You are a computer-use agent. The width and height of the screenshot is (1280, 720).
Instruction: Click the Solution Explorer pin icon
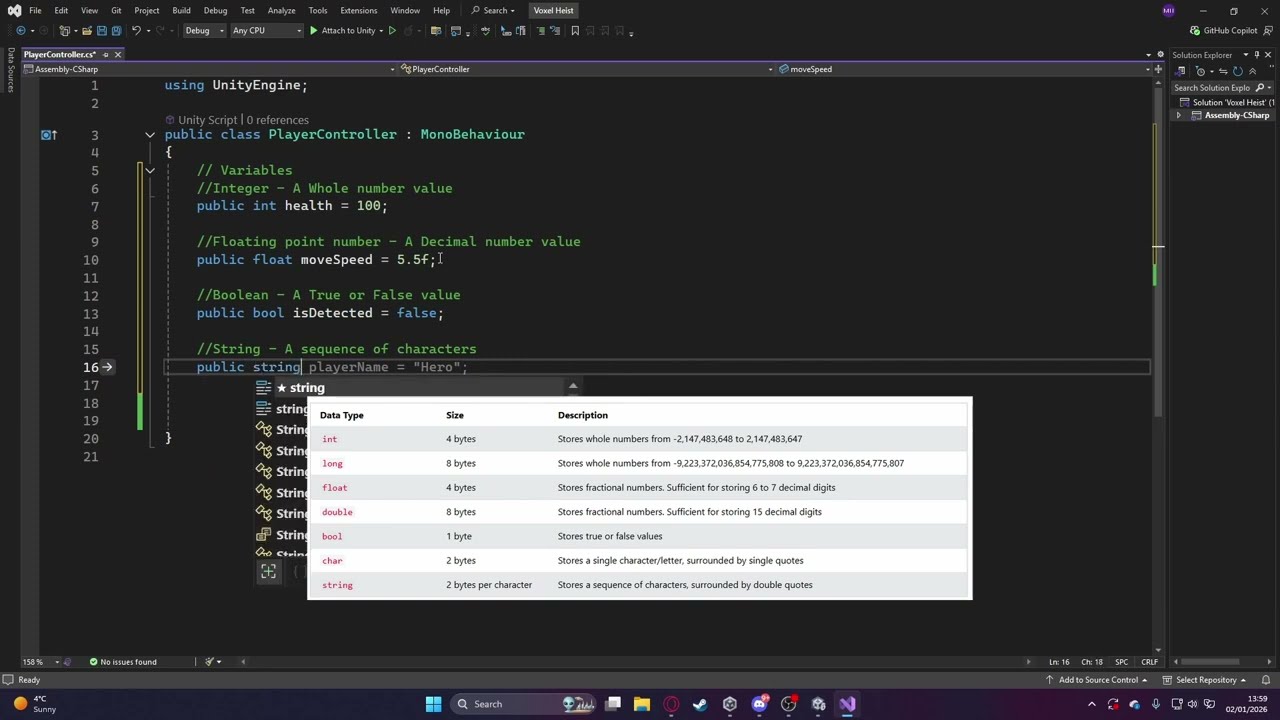pyautogui.click(x=1256, y=55)
